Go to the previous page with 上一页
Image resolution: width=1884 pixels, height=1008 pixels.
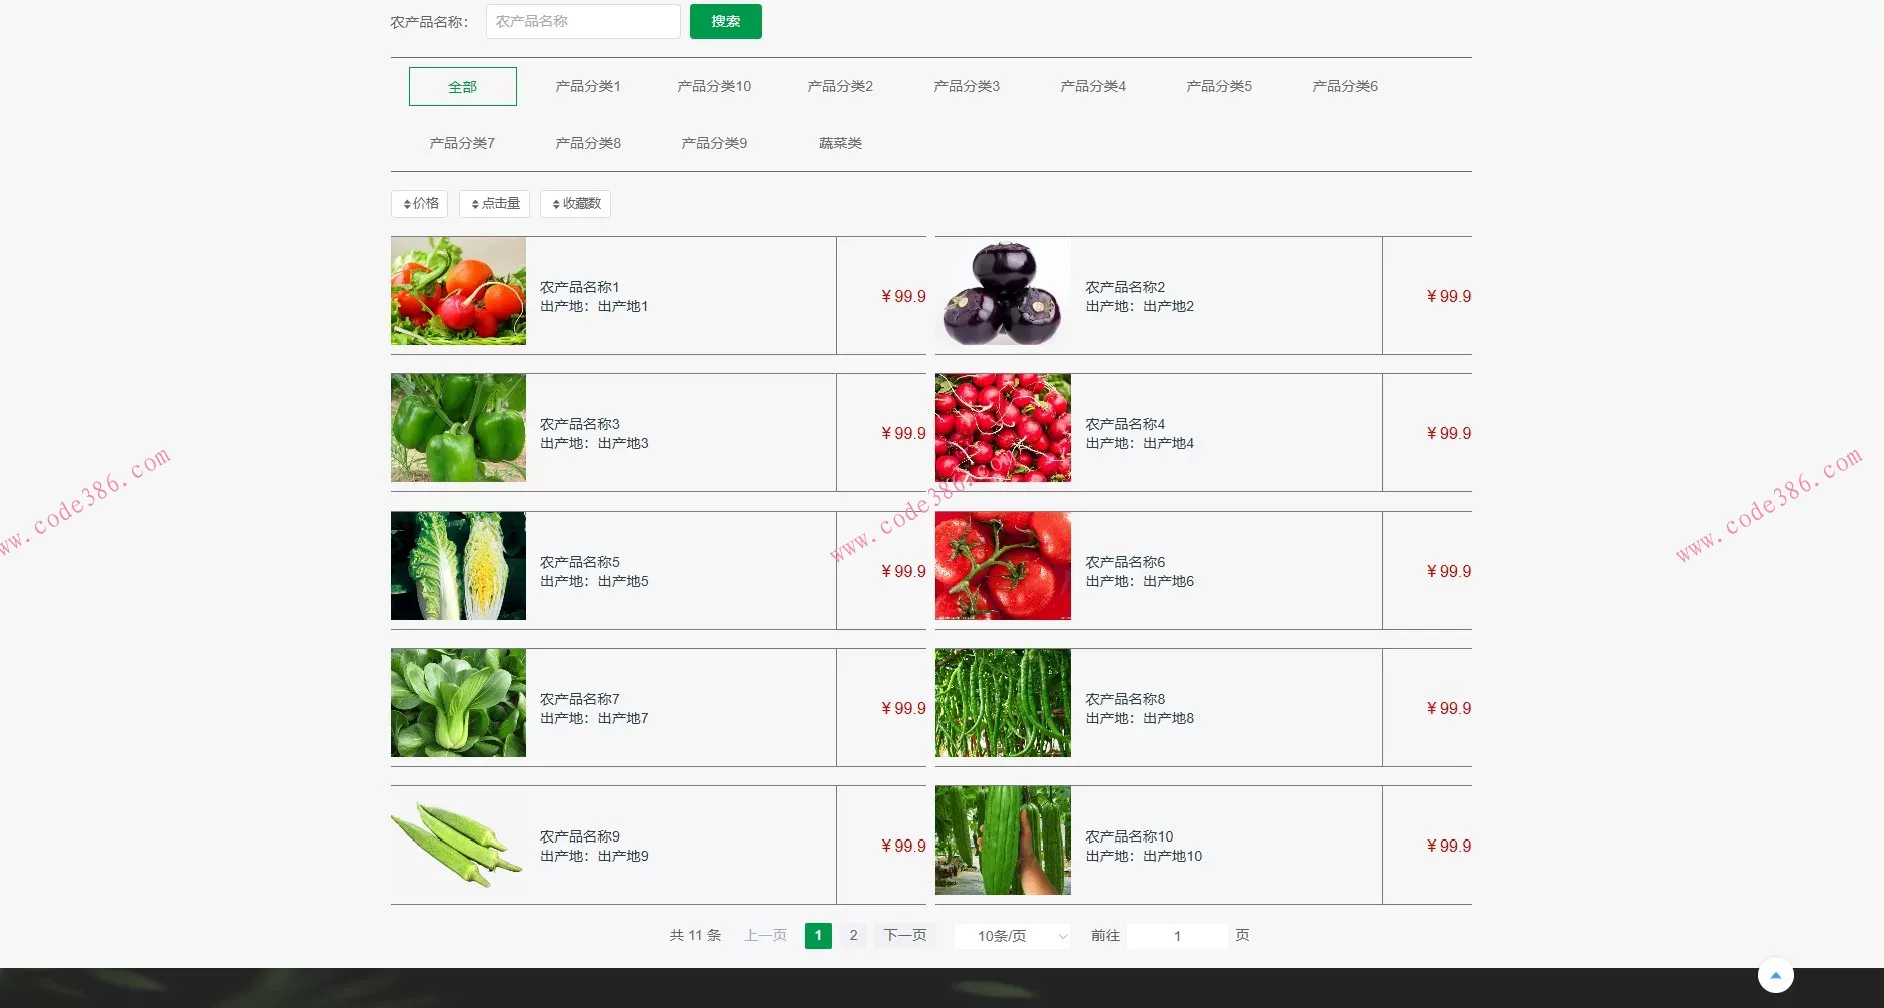click(x=766, y=936)
